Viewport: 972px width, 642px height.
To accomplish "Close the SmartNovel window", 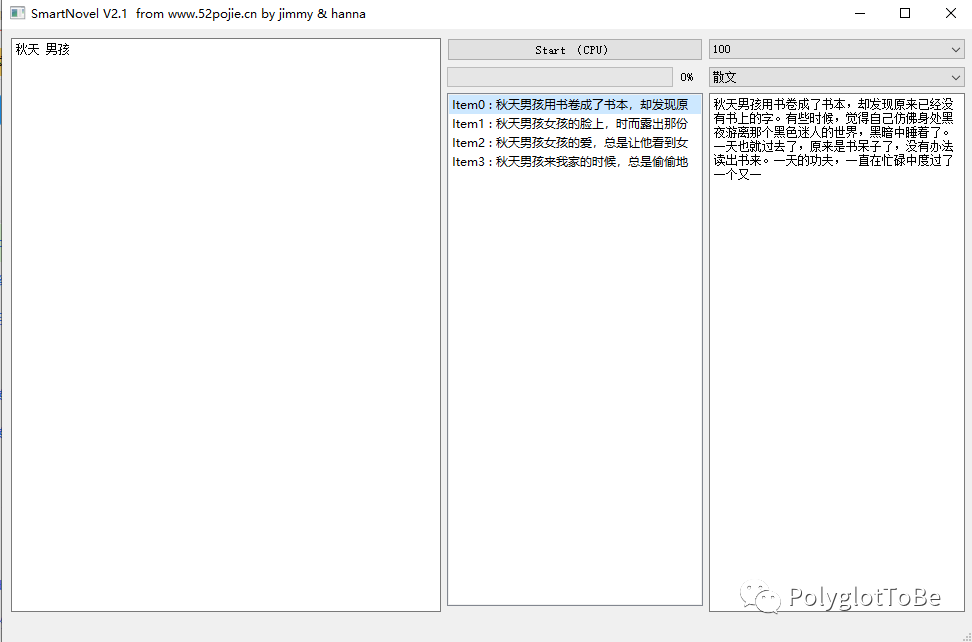I will point(950,13).
